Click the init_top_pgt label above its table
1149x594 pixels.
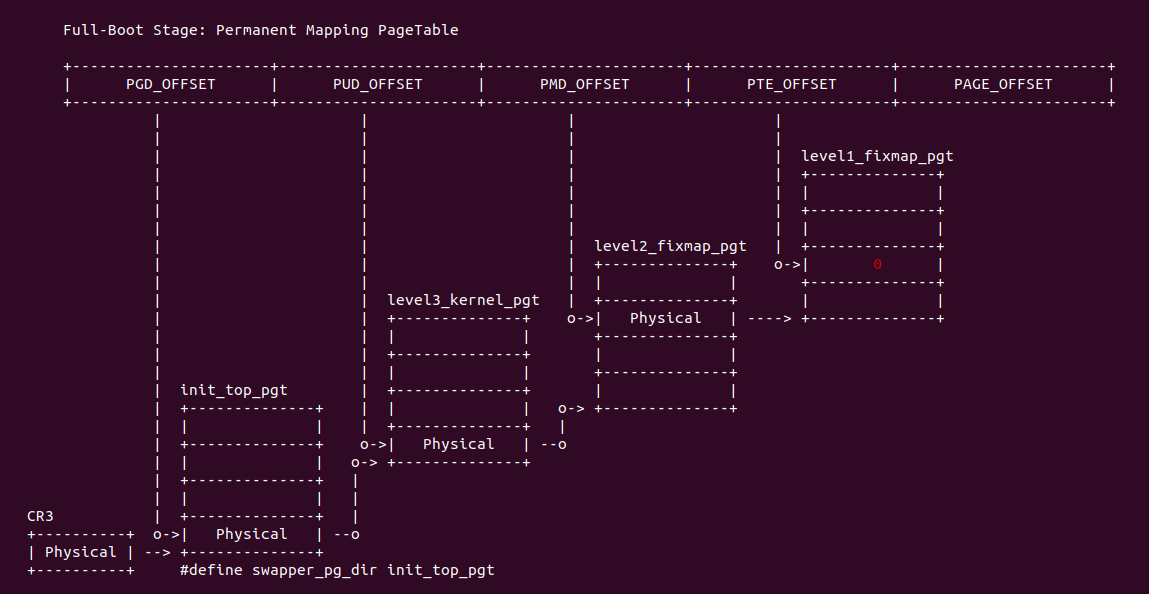pyautogui.click(x=233, y=390)
